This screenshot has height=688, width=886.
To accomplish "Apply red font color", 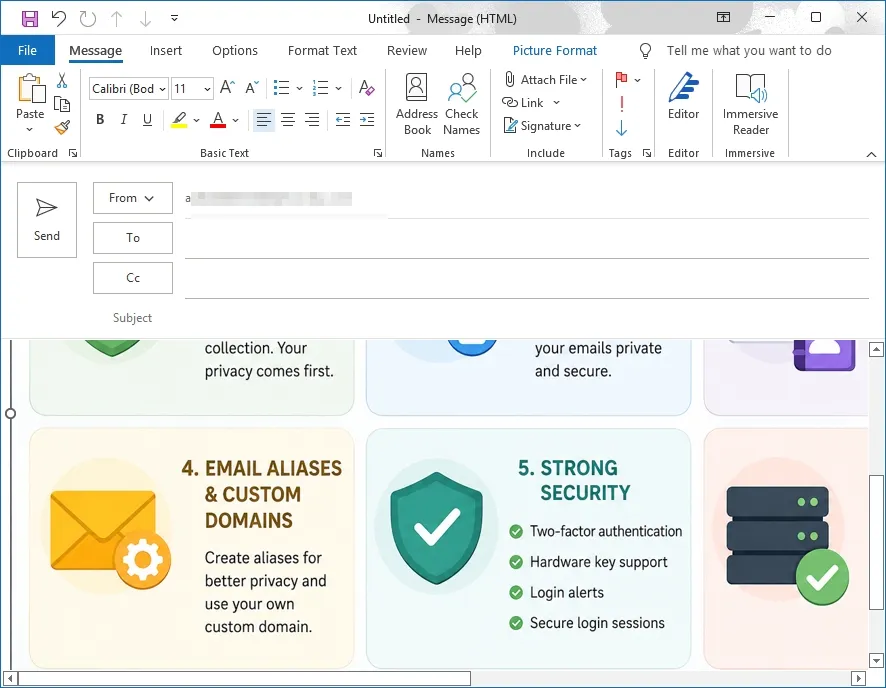I will click(x=218, y=119).
